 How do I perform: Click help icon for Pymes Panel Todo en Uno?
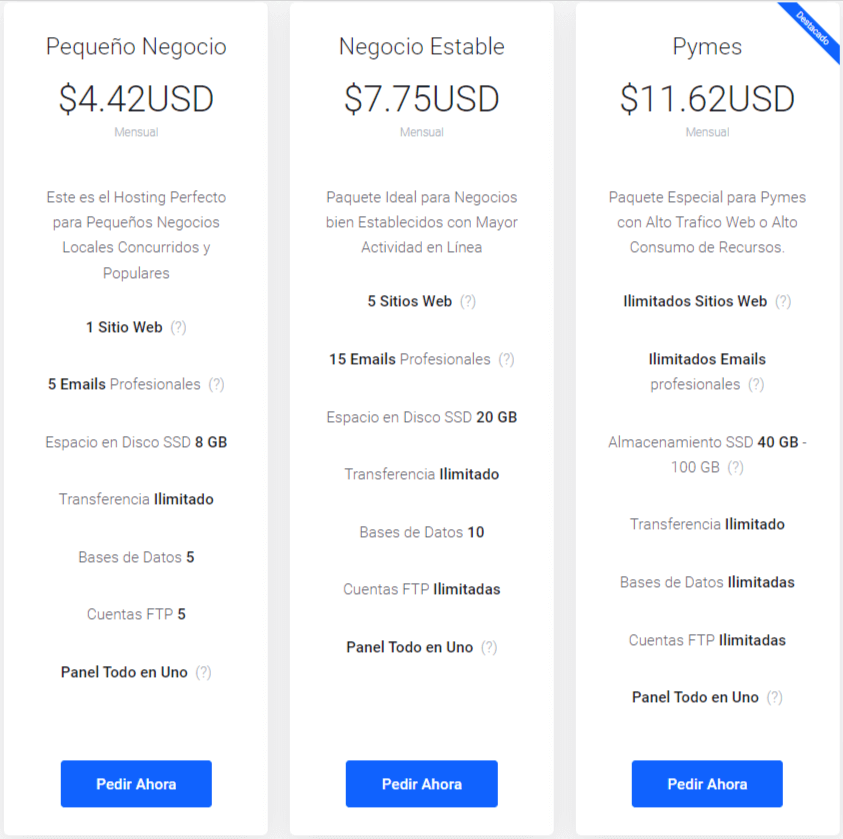pyautogui.click(x=775, y=697)
